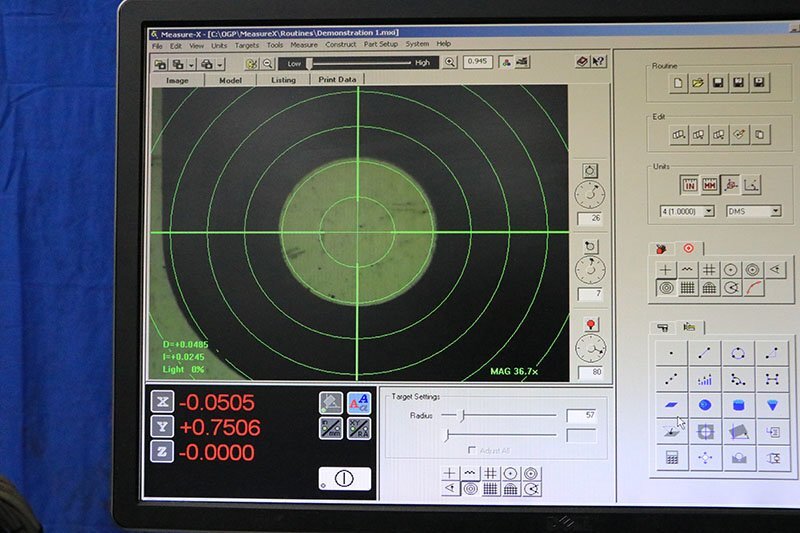
Task: Select the Line measure tool
Action: coord(704,353)
